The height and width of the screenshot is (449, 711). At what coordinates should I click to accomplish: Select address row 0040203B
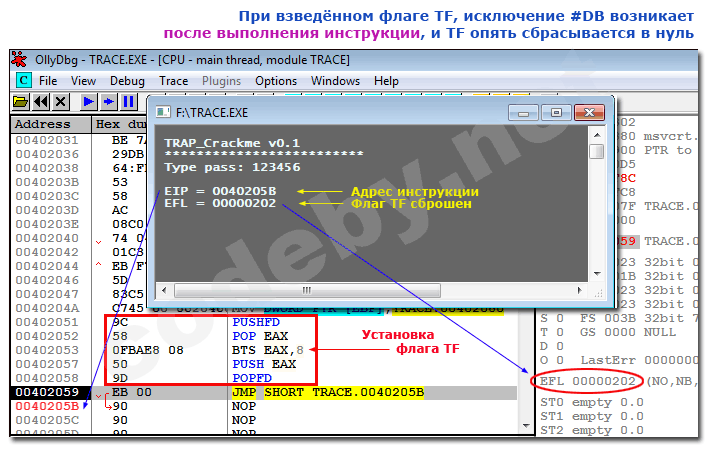(x=47, y=182)
